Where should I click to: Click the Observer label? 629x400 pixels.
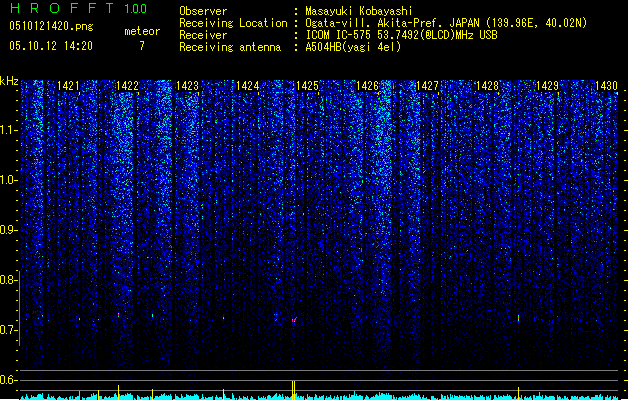coord(203,11)
